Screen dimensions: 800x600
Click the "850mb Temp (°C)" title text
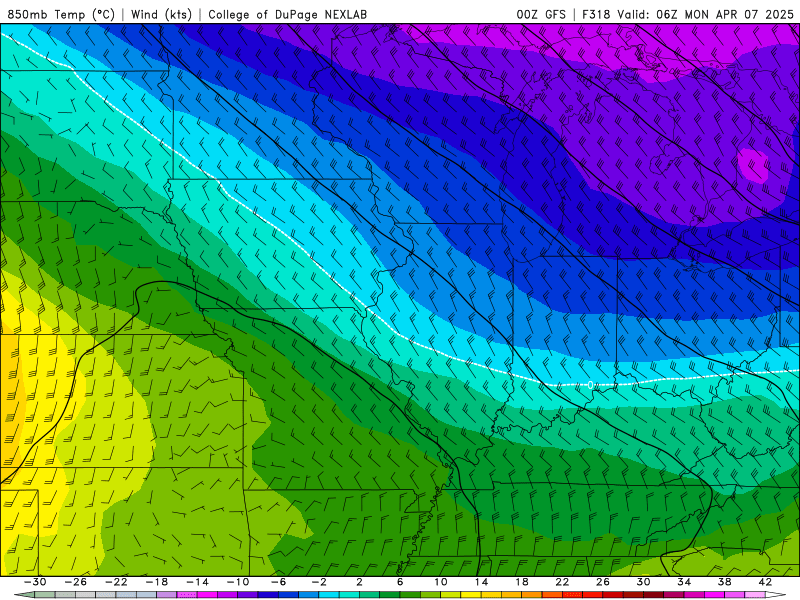[x=61, y=14]
